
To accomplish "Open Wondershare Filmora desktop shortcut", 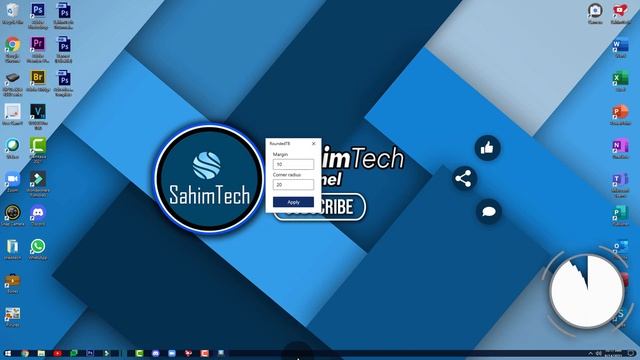I will click(x=38, y=183).
